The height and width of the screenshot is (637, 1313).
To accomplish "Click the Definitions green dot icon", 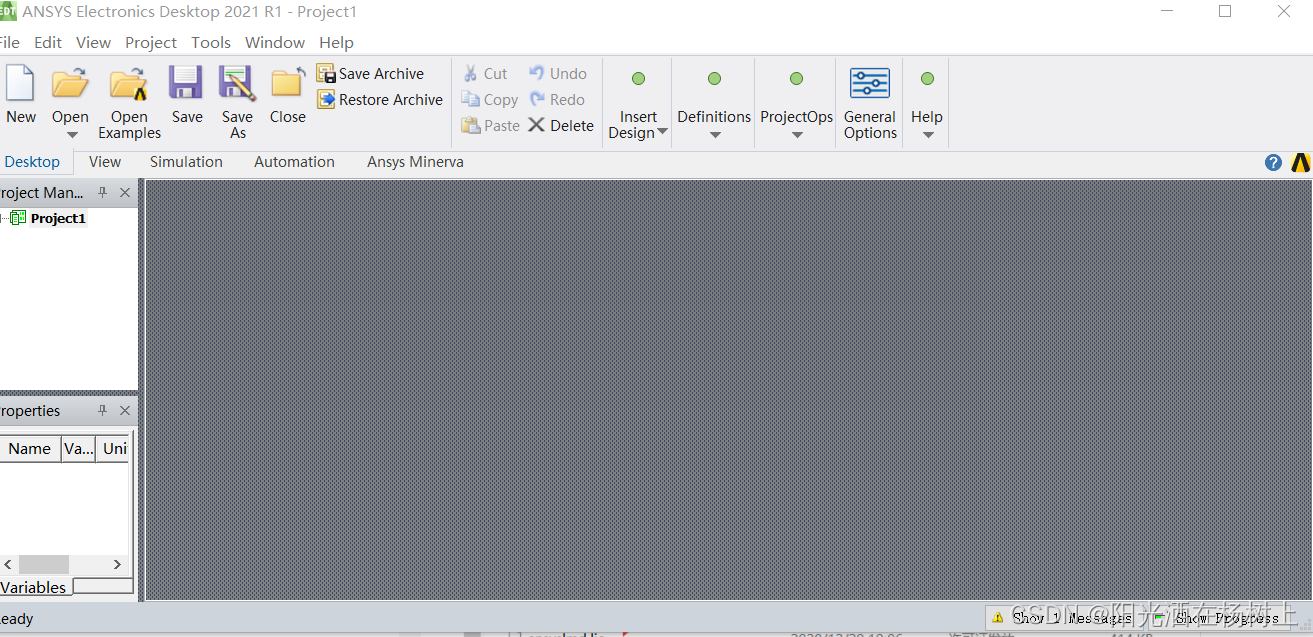I will click(714, 79).
